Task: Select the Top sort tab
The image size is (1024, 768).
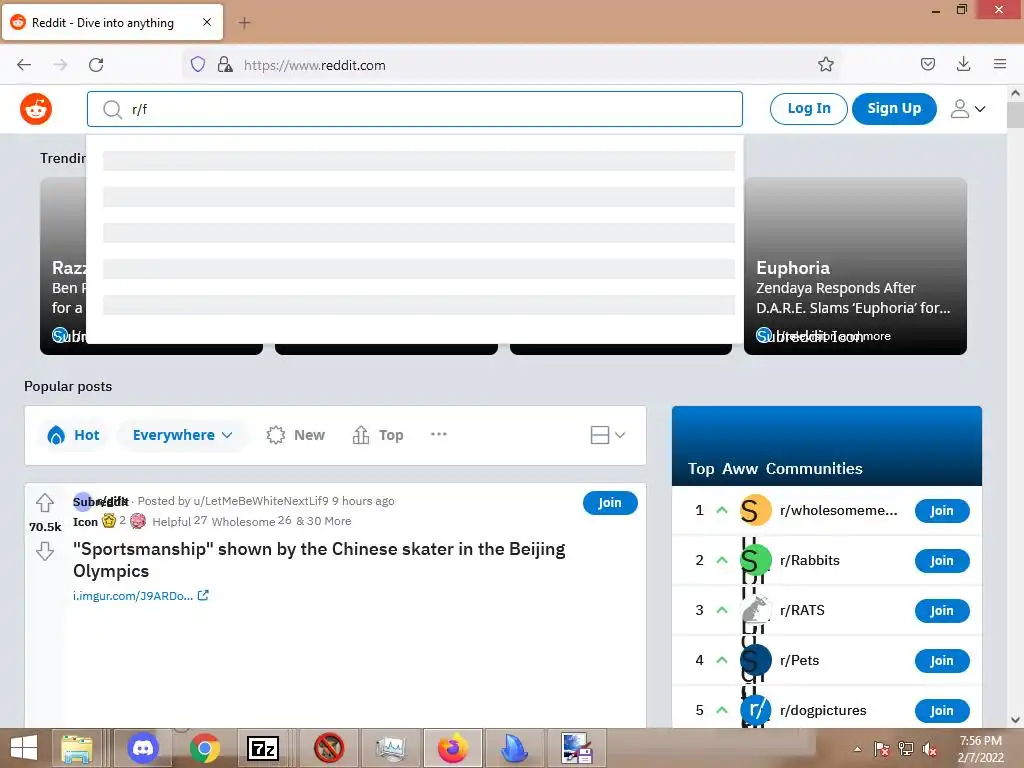Action: coord(378,435)
